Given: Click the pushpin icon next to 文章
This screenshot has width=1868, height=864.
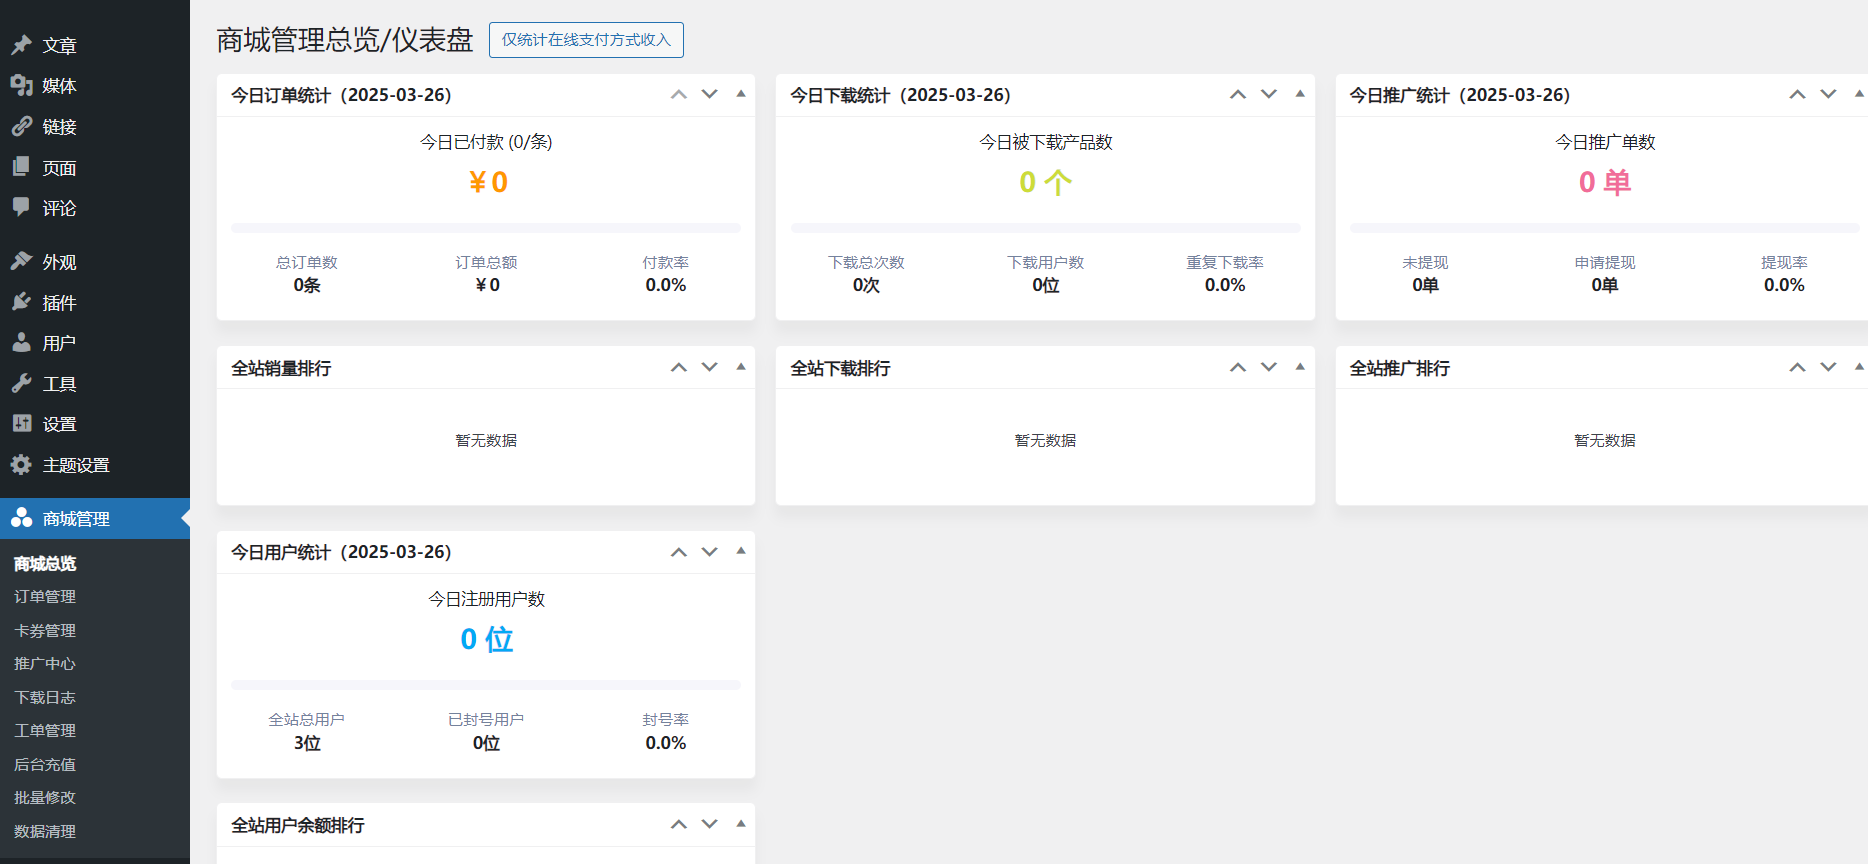Looking at the screenshot, I should [21, 45].
